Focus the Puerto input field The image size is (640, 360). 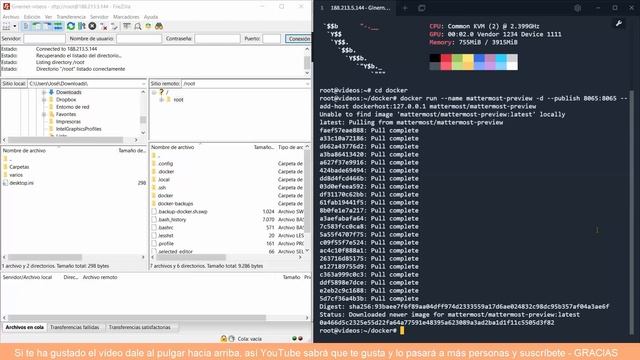click(x=271, y=39)
